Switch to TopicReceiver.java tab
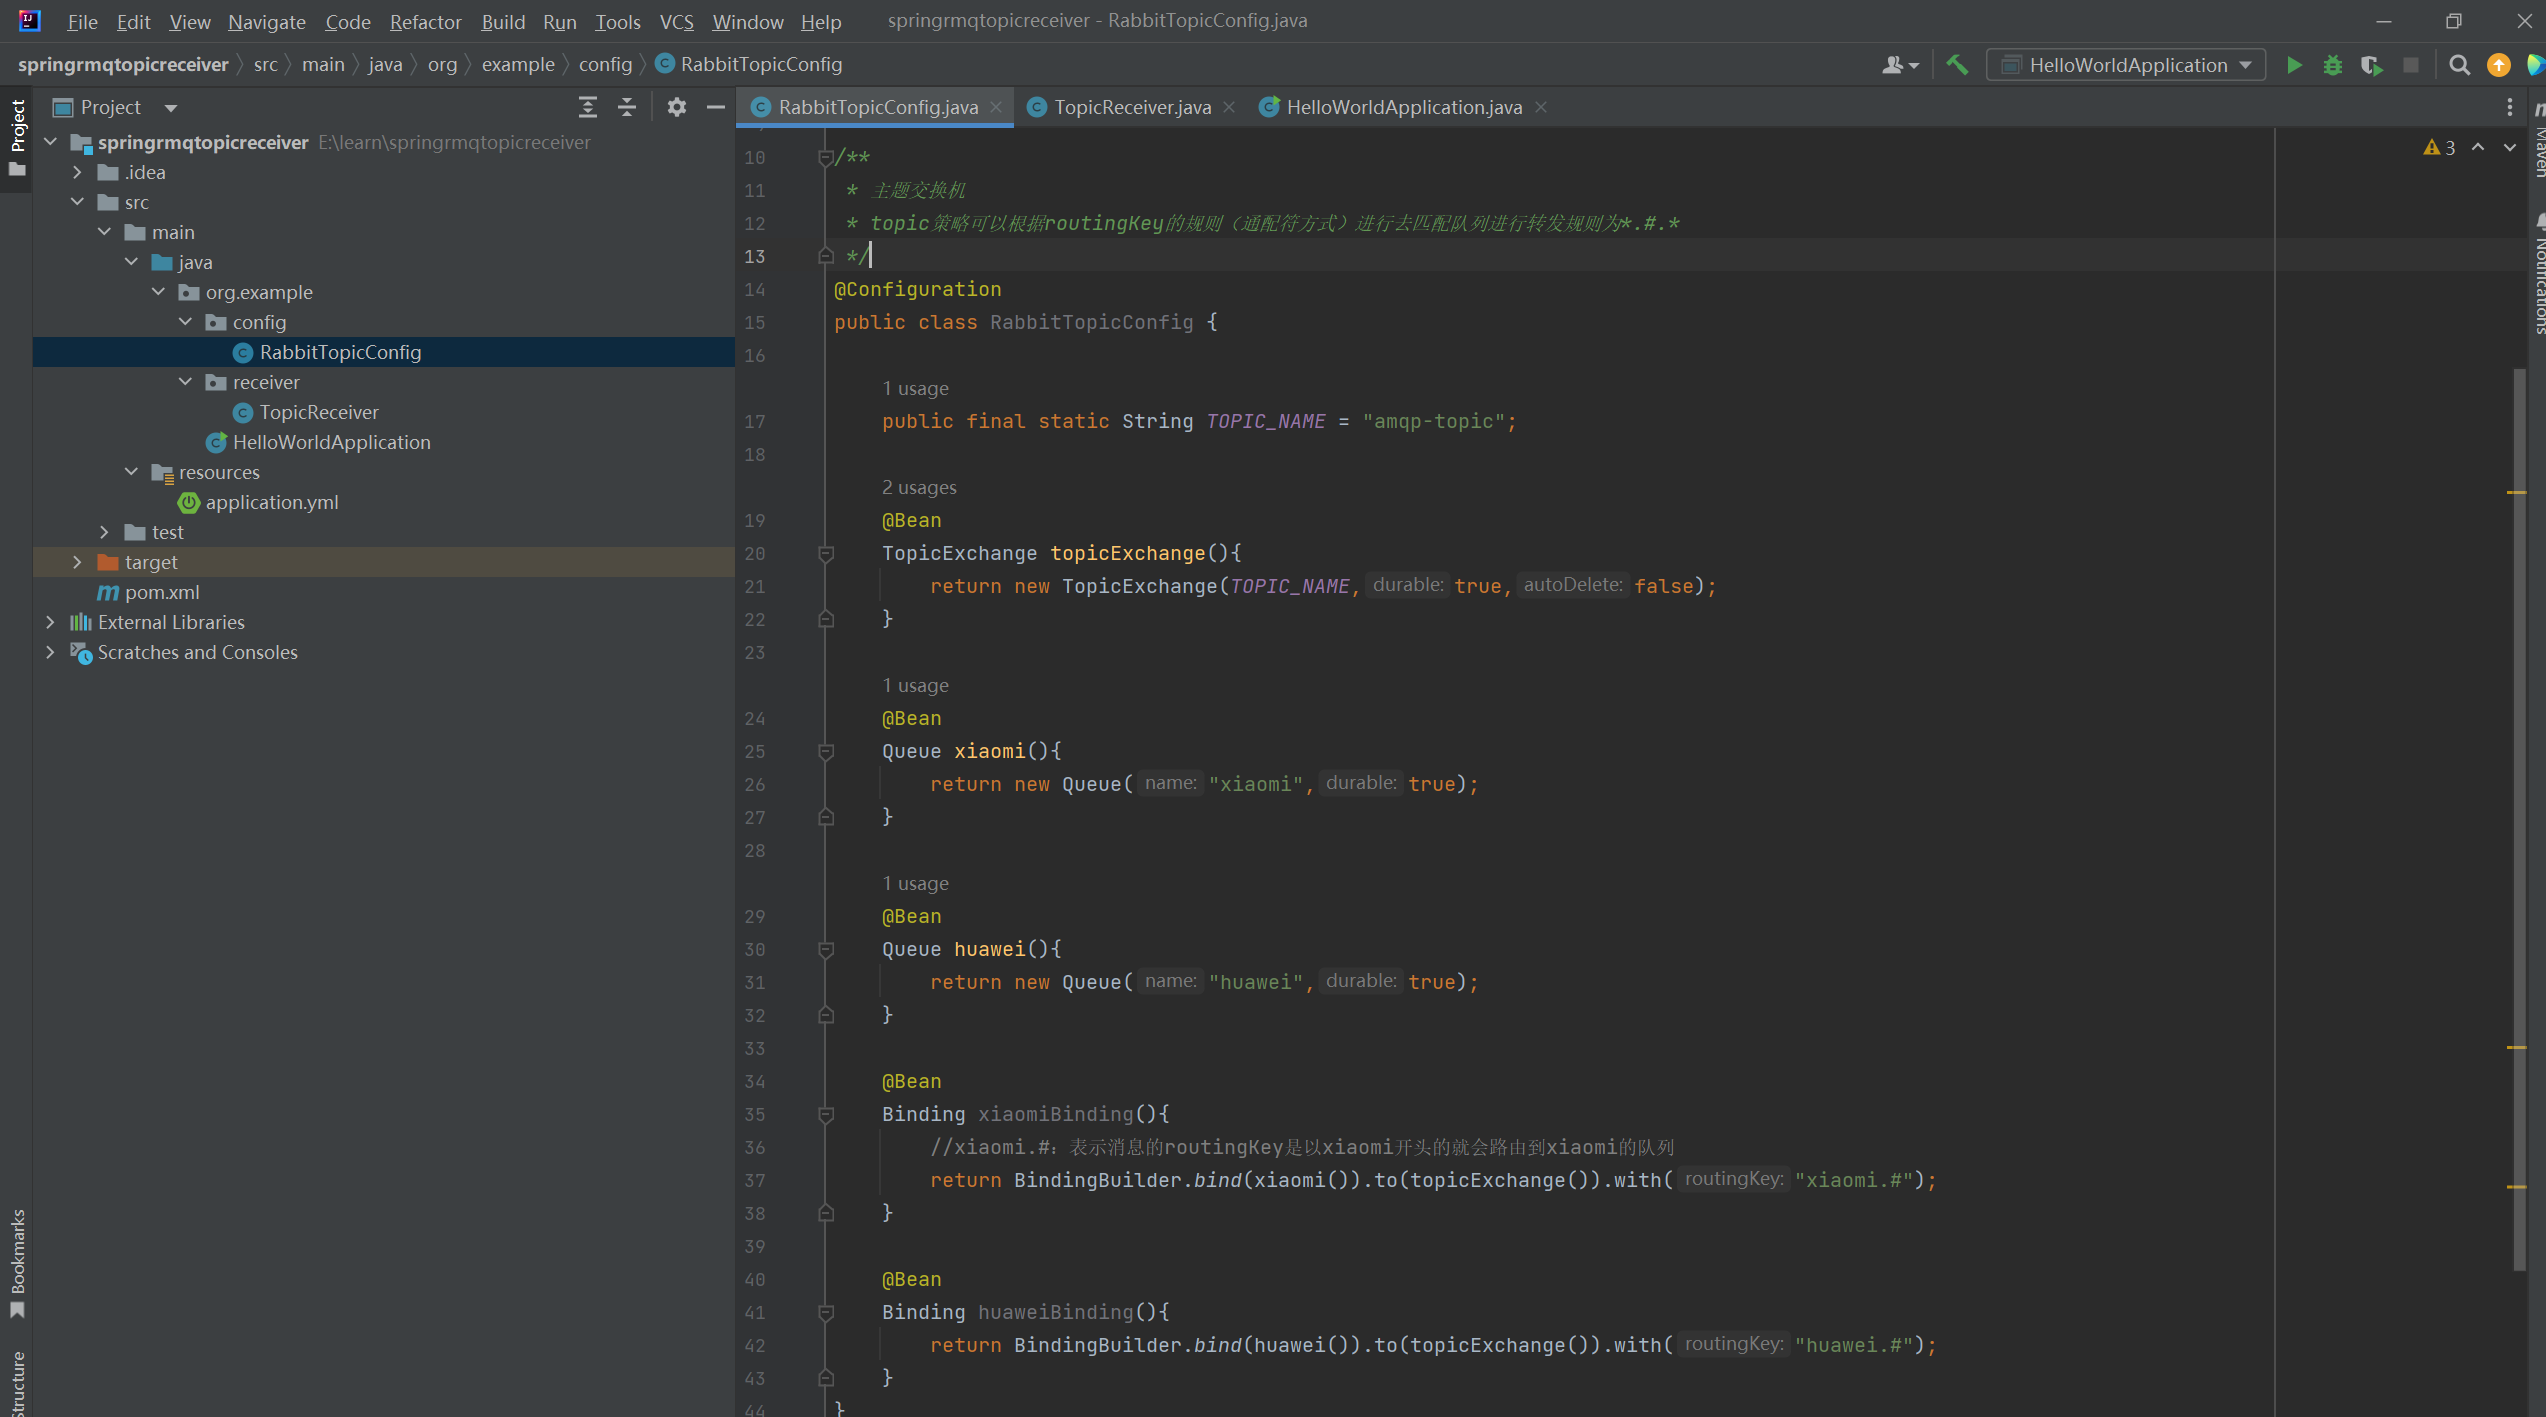The width and height of the screenshot is (2546, 1417). click(x=1131, y=107)
